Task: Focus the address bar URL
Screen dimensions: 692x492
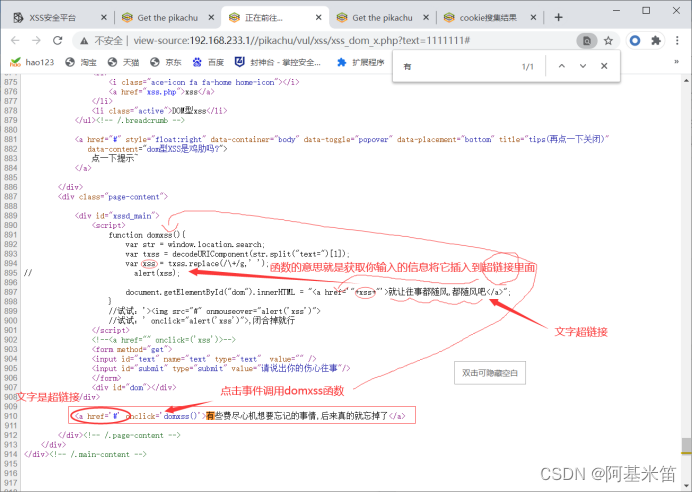Action: tap(301, 41)
